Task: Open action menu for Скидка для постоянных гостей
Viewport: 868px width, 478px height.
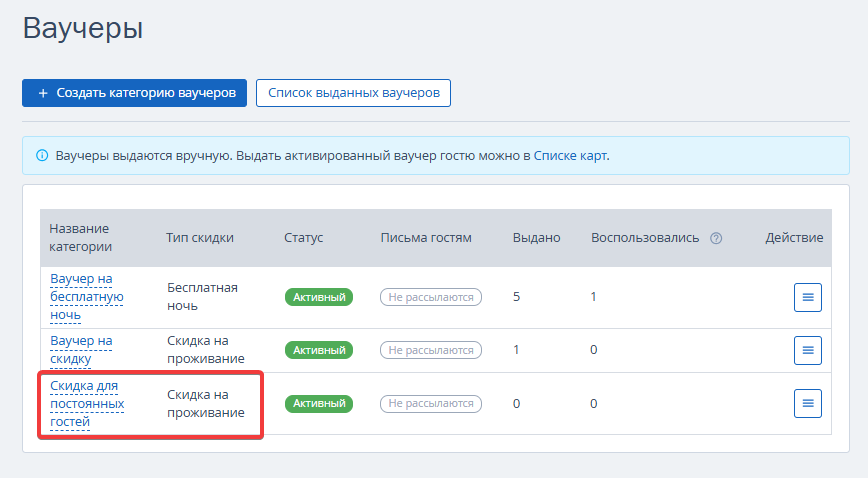Action: 808,403
